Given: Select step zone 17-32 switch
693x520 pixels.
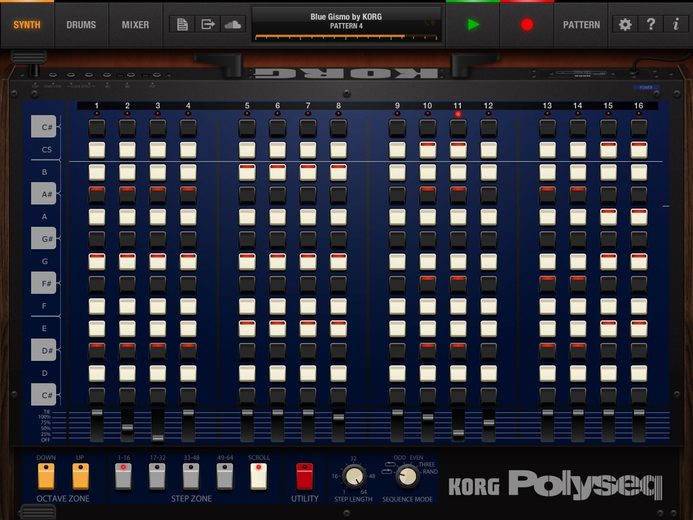Looking at the screenshot, I should pyautogui.click(x=157, y=476).
